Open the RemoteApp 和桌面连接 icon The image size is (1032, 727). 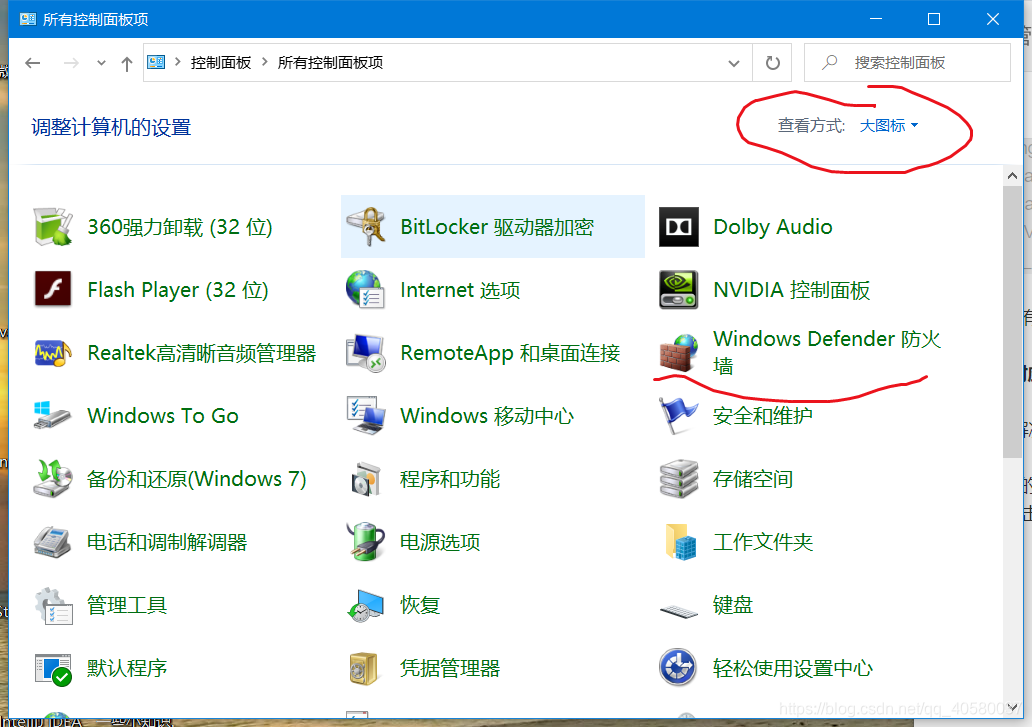click(366, 353)
